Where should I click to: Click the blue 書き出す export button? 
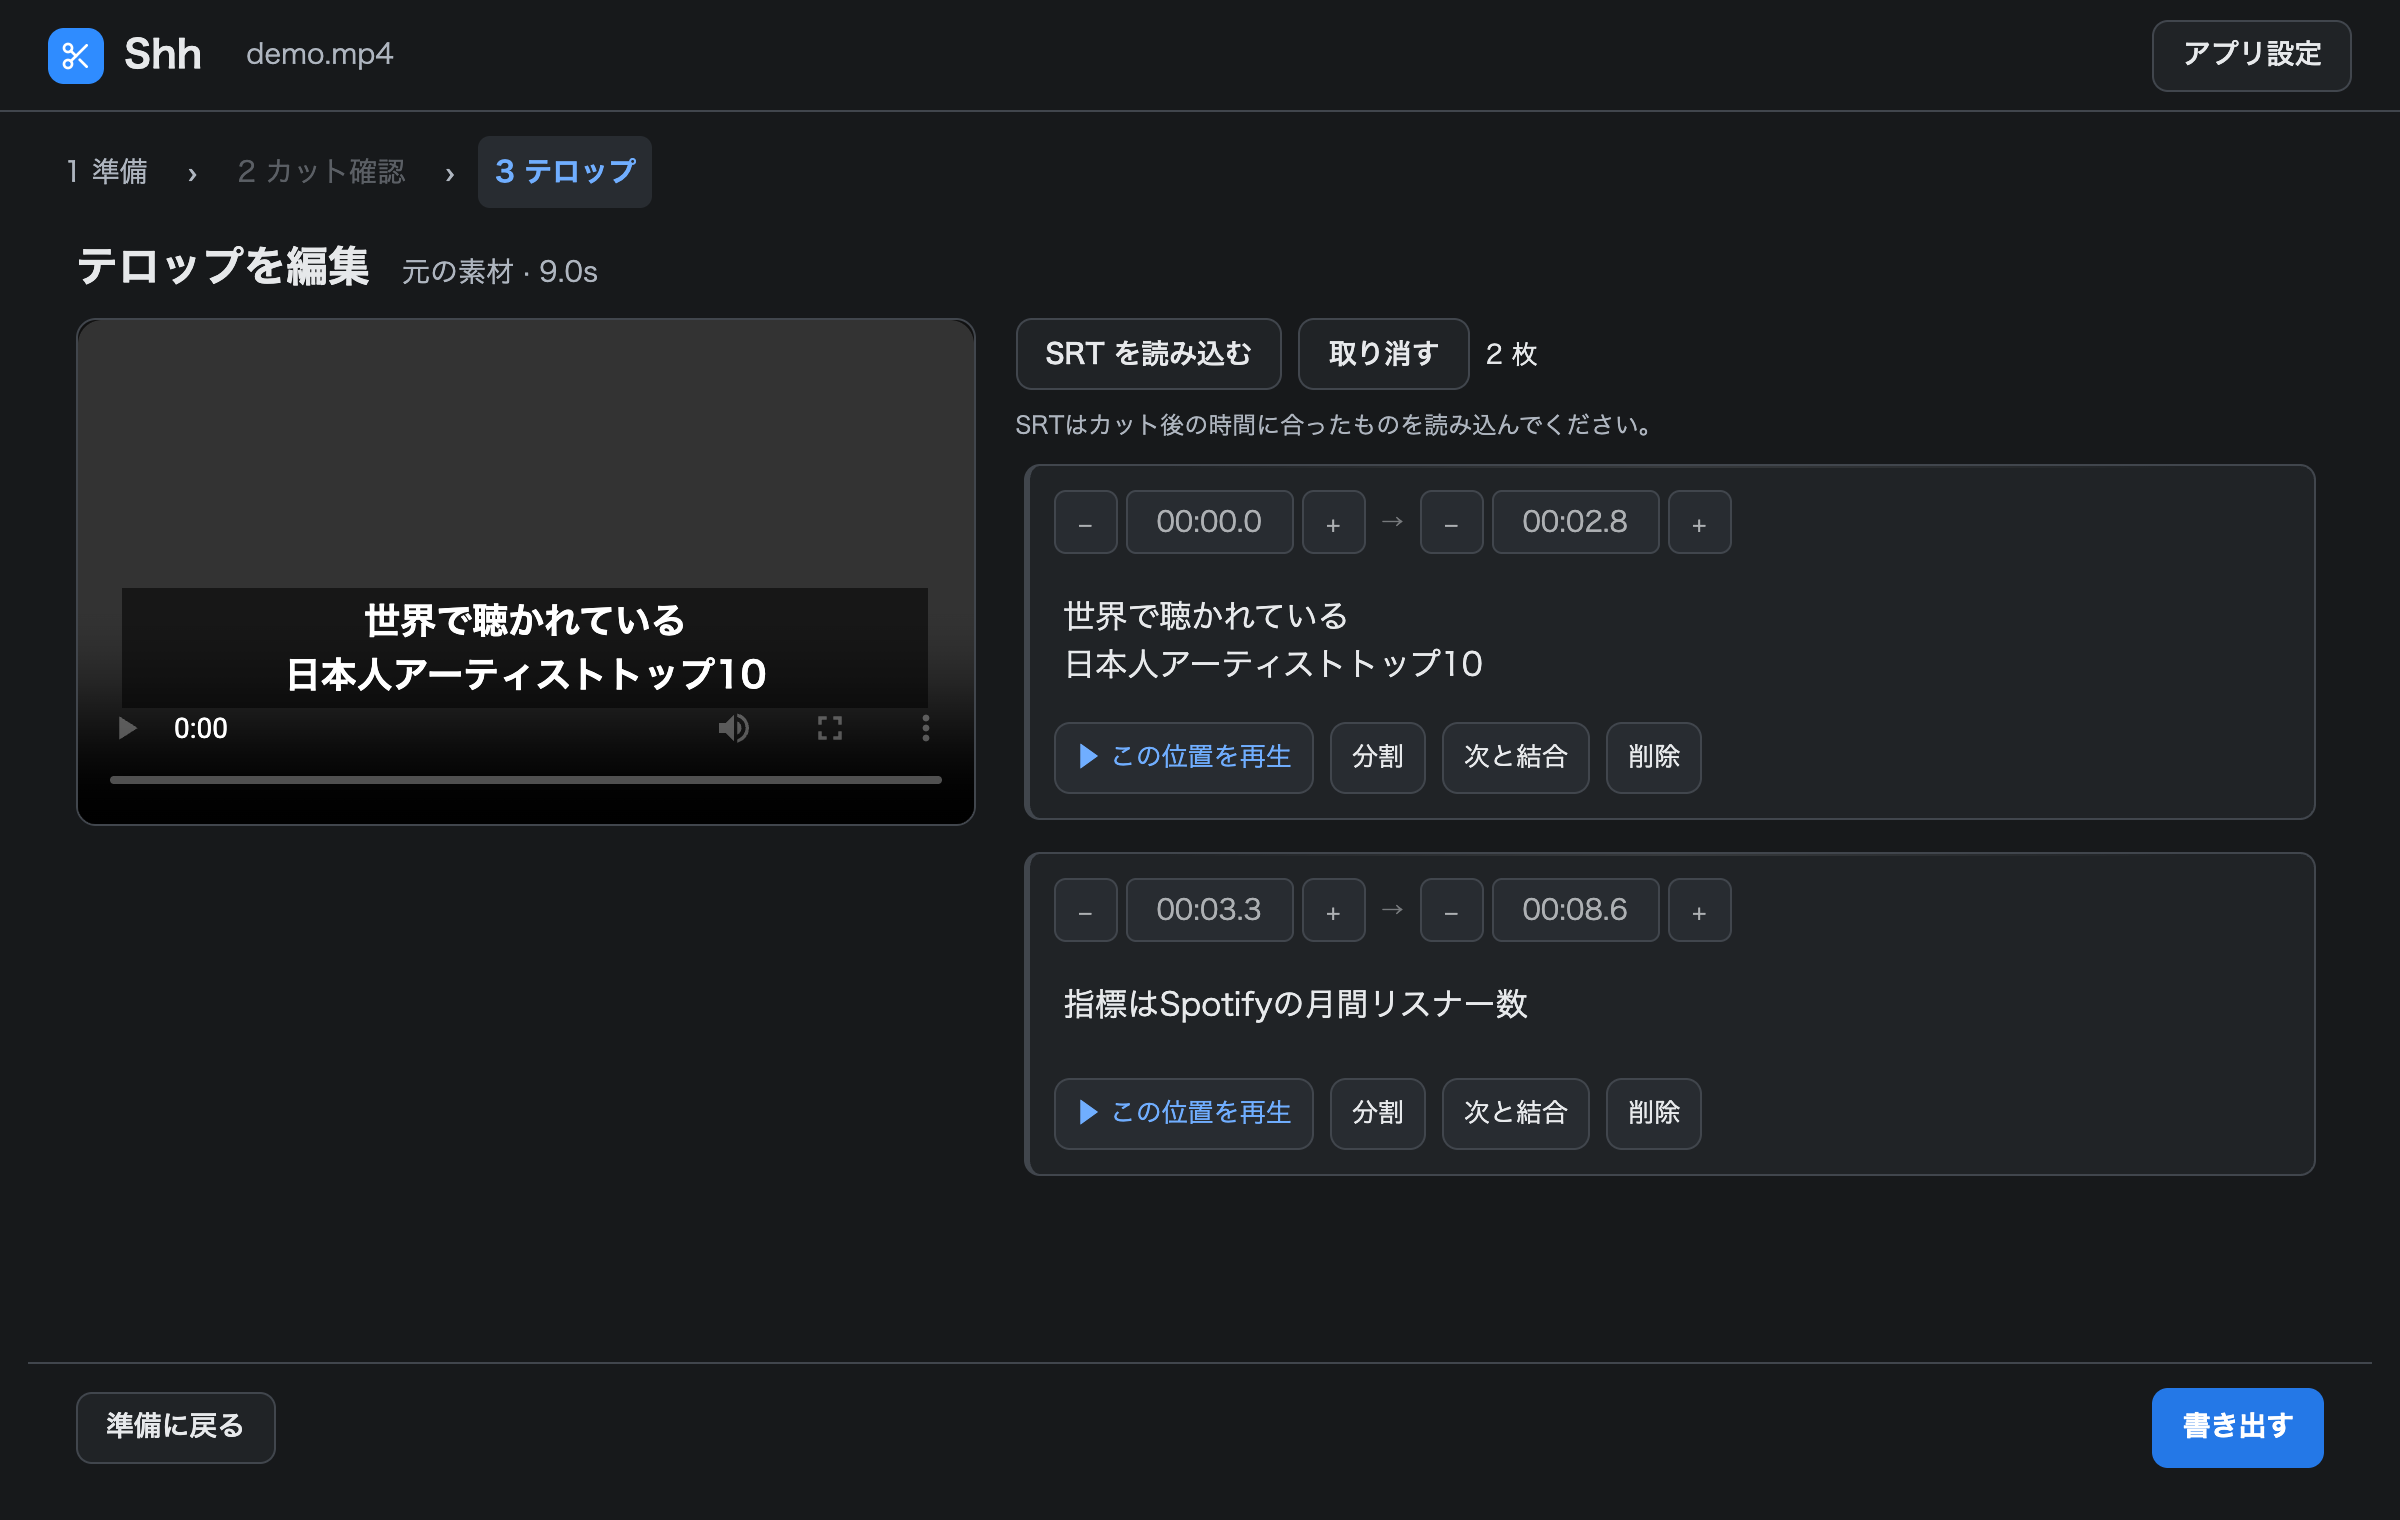pyautogui.click(x=2238, y=1427)
